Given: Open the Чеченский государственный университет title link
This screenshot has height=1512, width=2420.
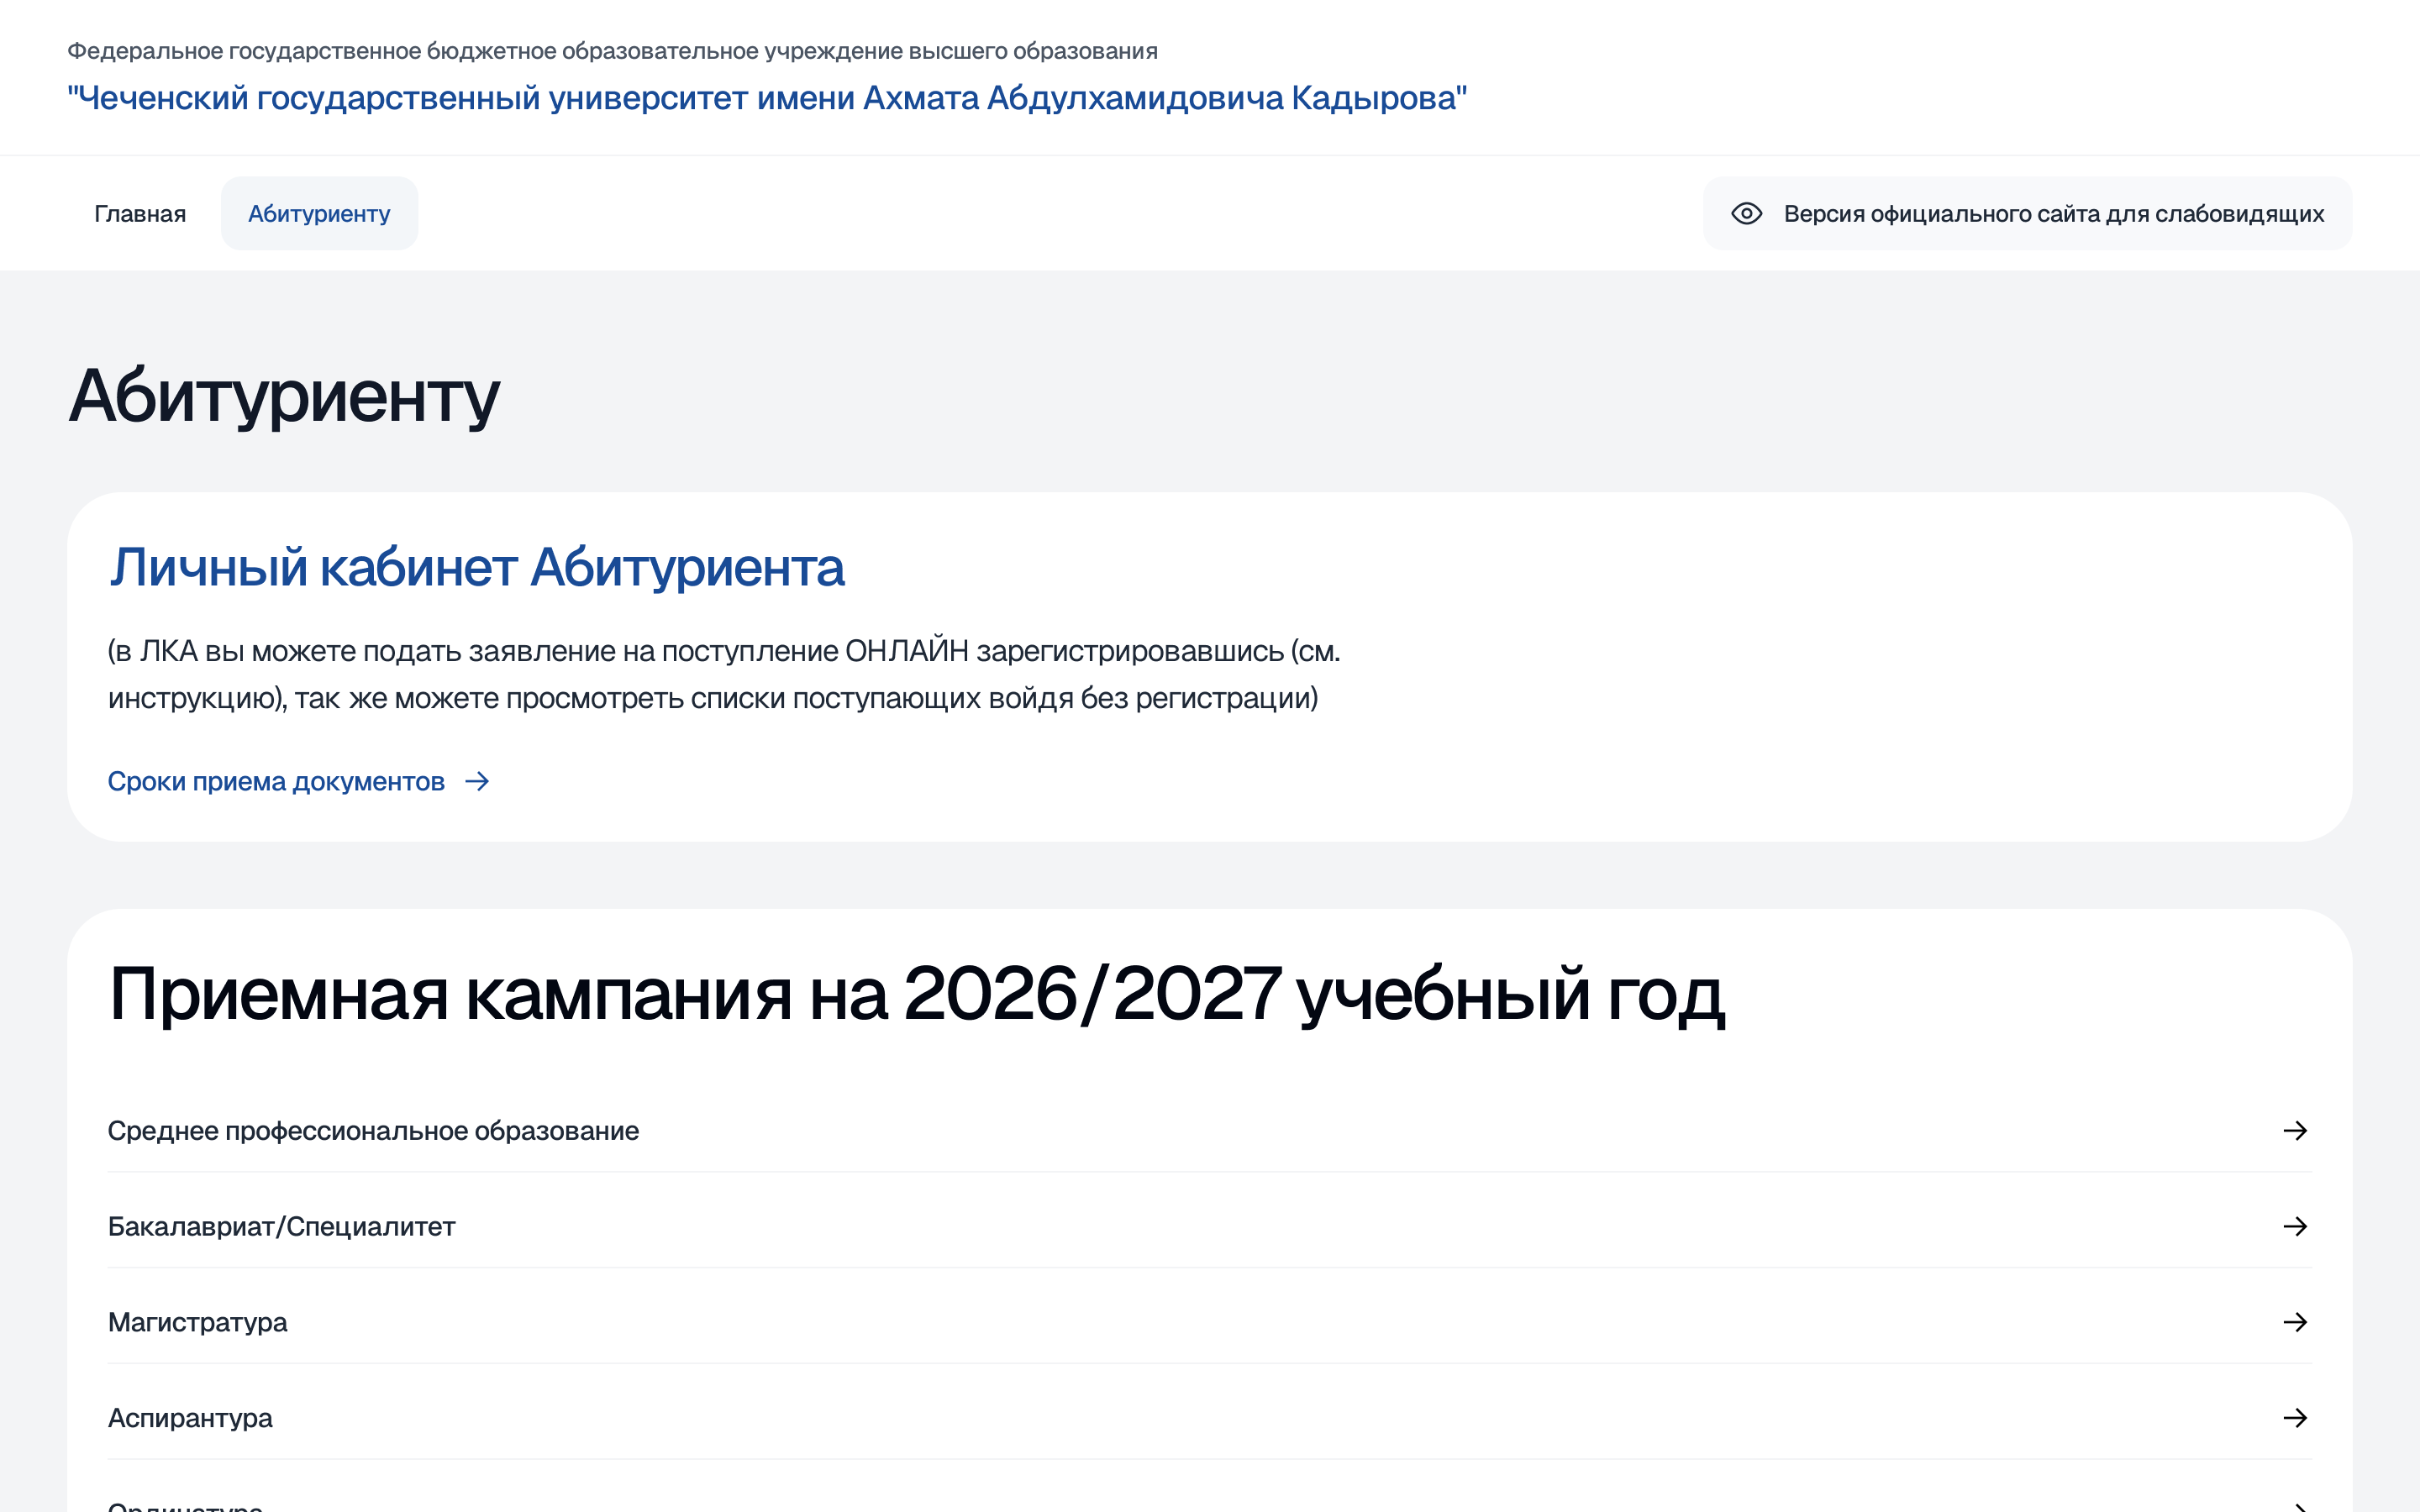Looking at the screenshot, I should pos(767,98).
